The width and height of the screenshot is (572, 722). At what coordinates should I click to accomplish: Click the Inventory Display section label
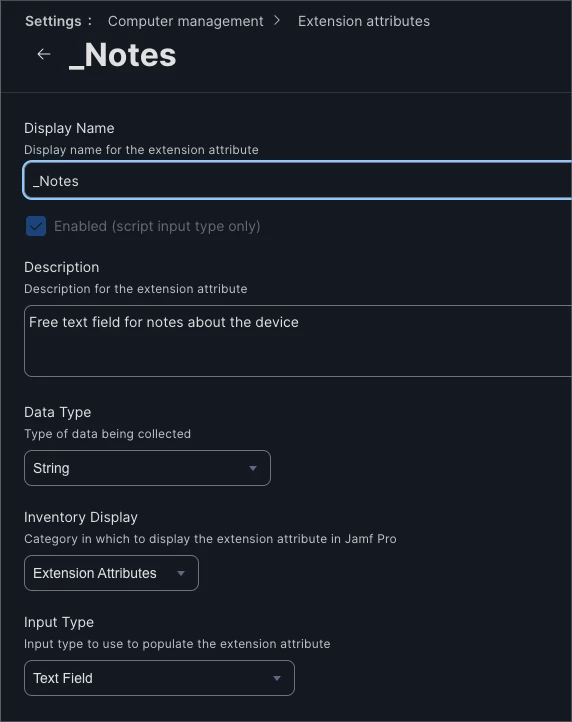81,517
